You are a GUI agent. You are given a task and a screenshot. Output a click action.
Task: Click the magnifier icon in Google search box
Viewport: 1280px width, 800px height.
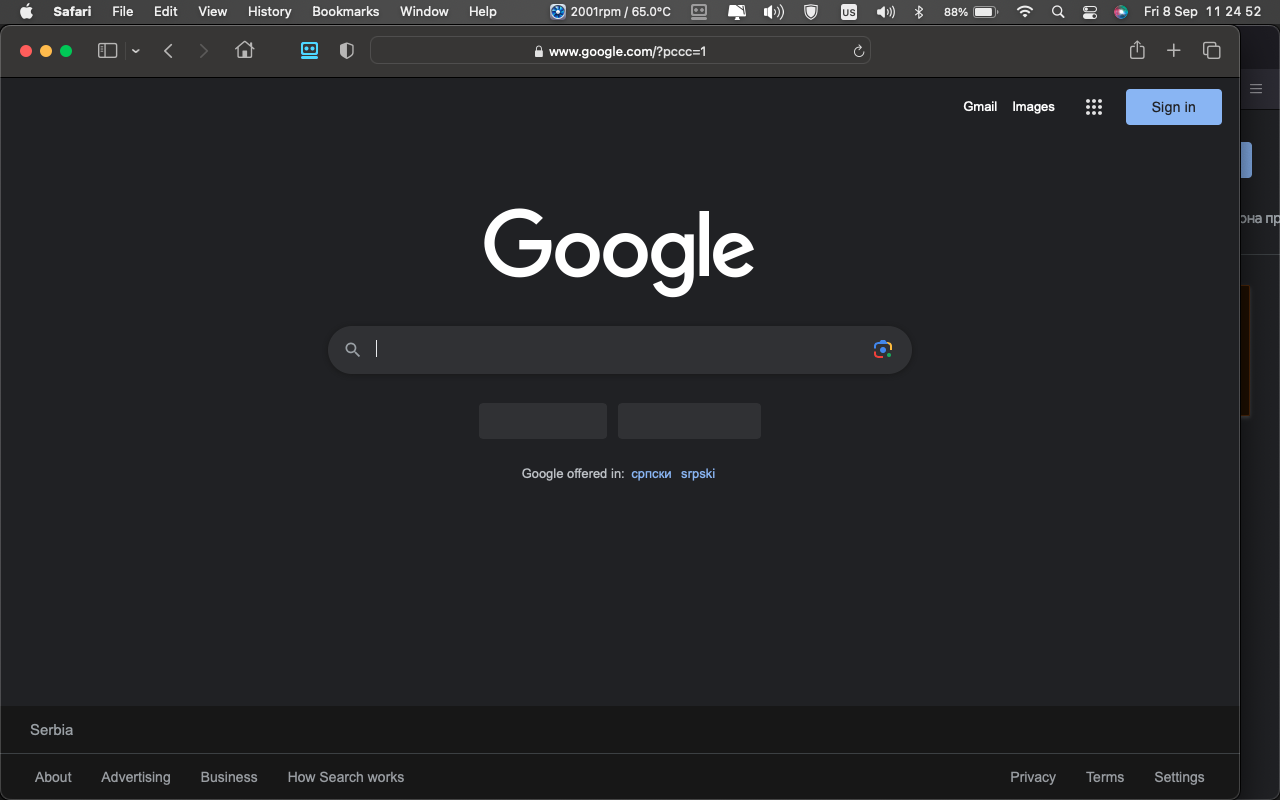click(x=352, y=349)
